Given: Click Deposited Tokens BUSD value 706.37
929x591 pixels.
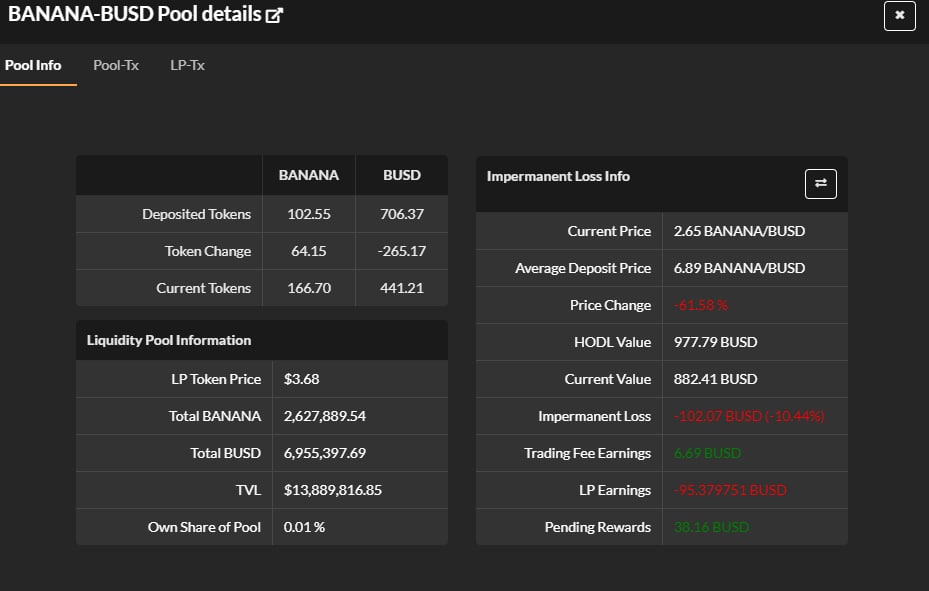Looking at the screenshot, I should click(x=402, y=214).
